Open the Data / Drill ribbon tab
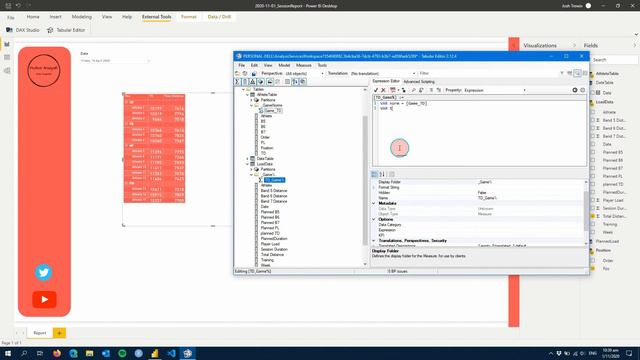640x360 pixels. [x=219, y=17]
